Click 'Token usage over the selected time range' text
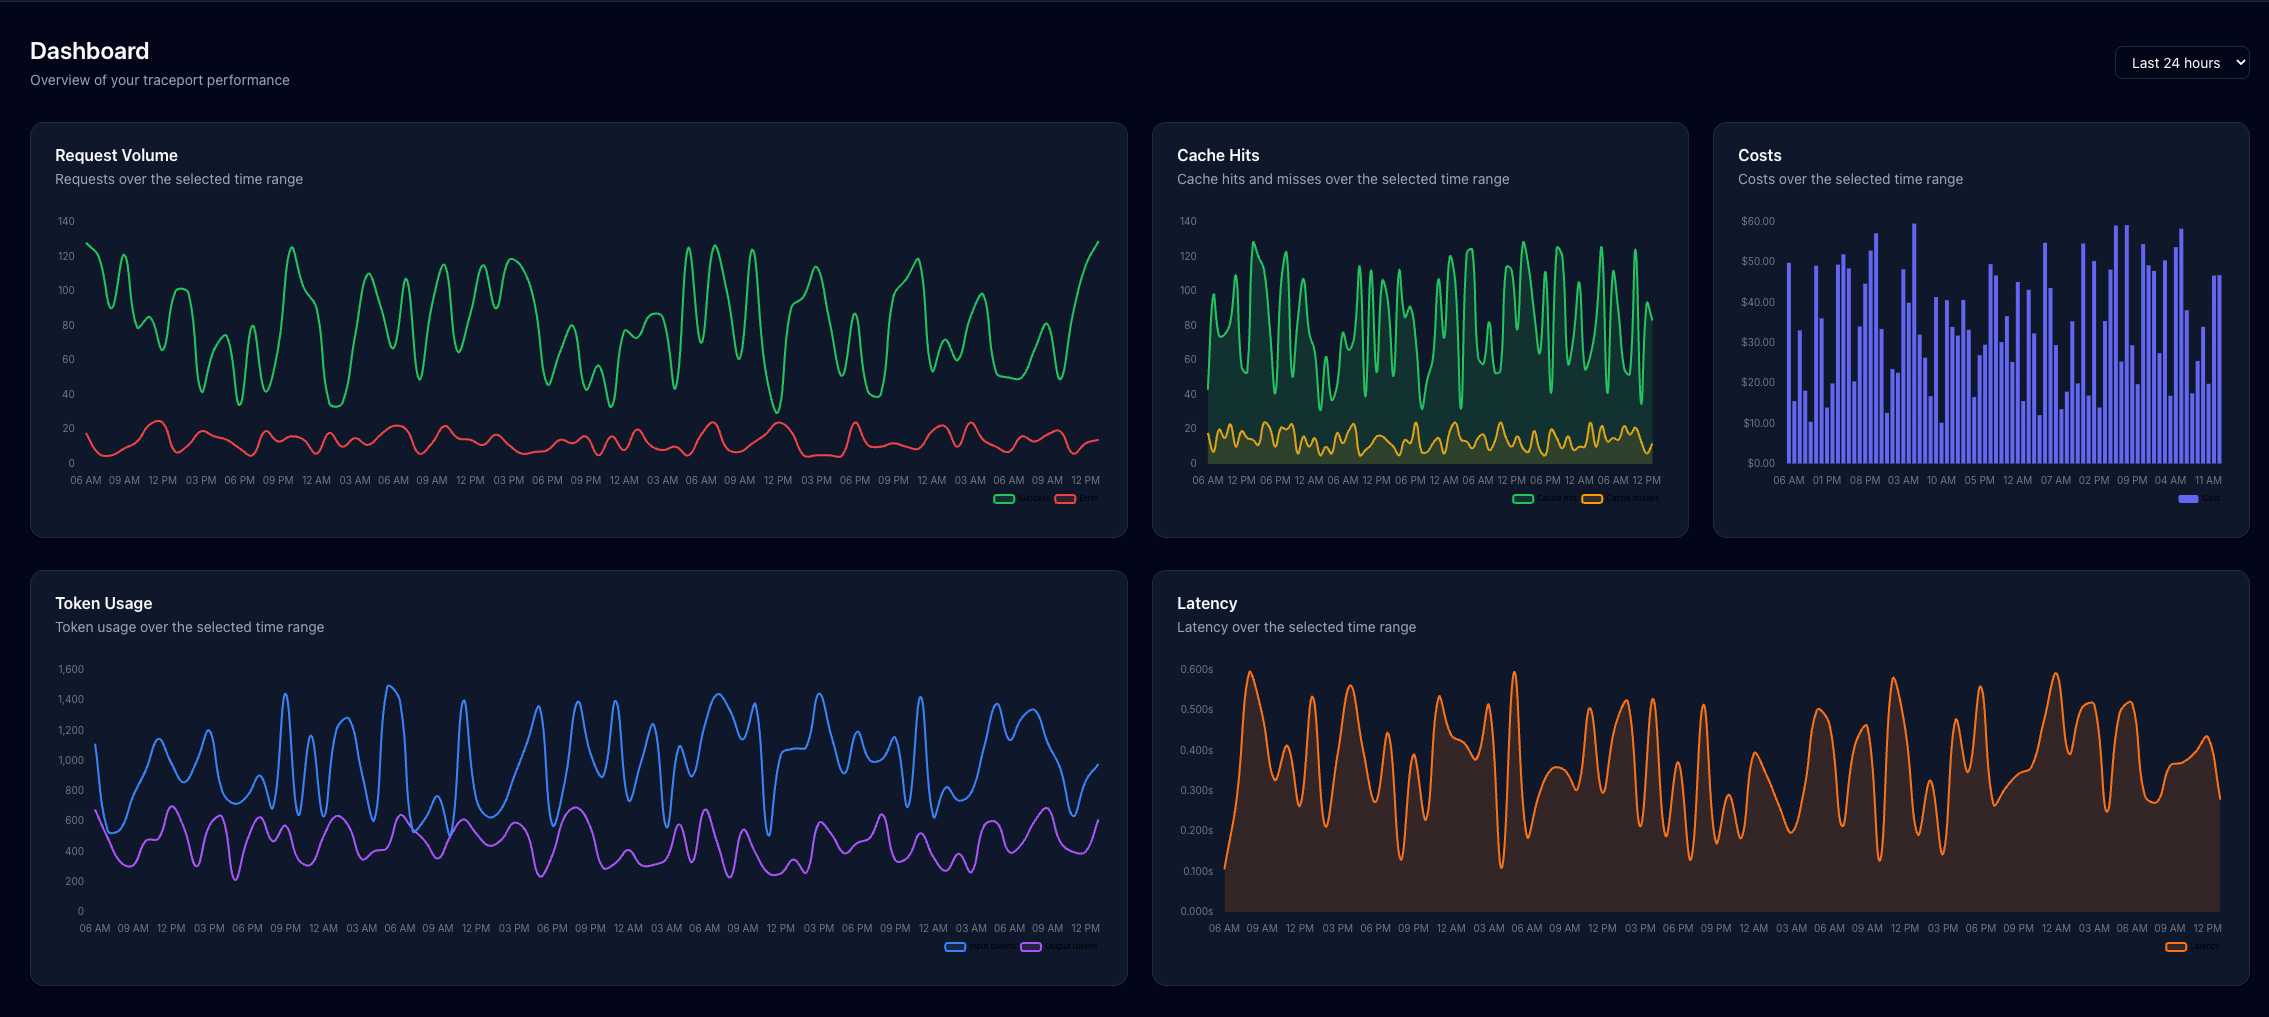Image resolution: width=2269 pixels, height=1017 pixels. point(189,627)
